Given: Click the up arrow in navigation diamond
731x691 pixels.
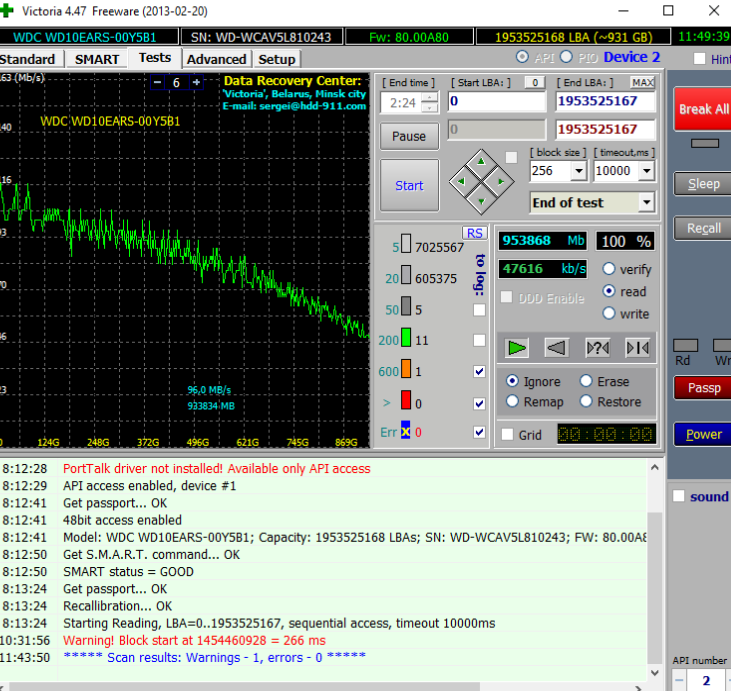Looking at the screenshot, I should coord(481,162).
